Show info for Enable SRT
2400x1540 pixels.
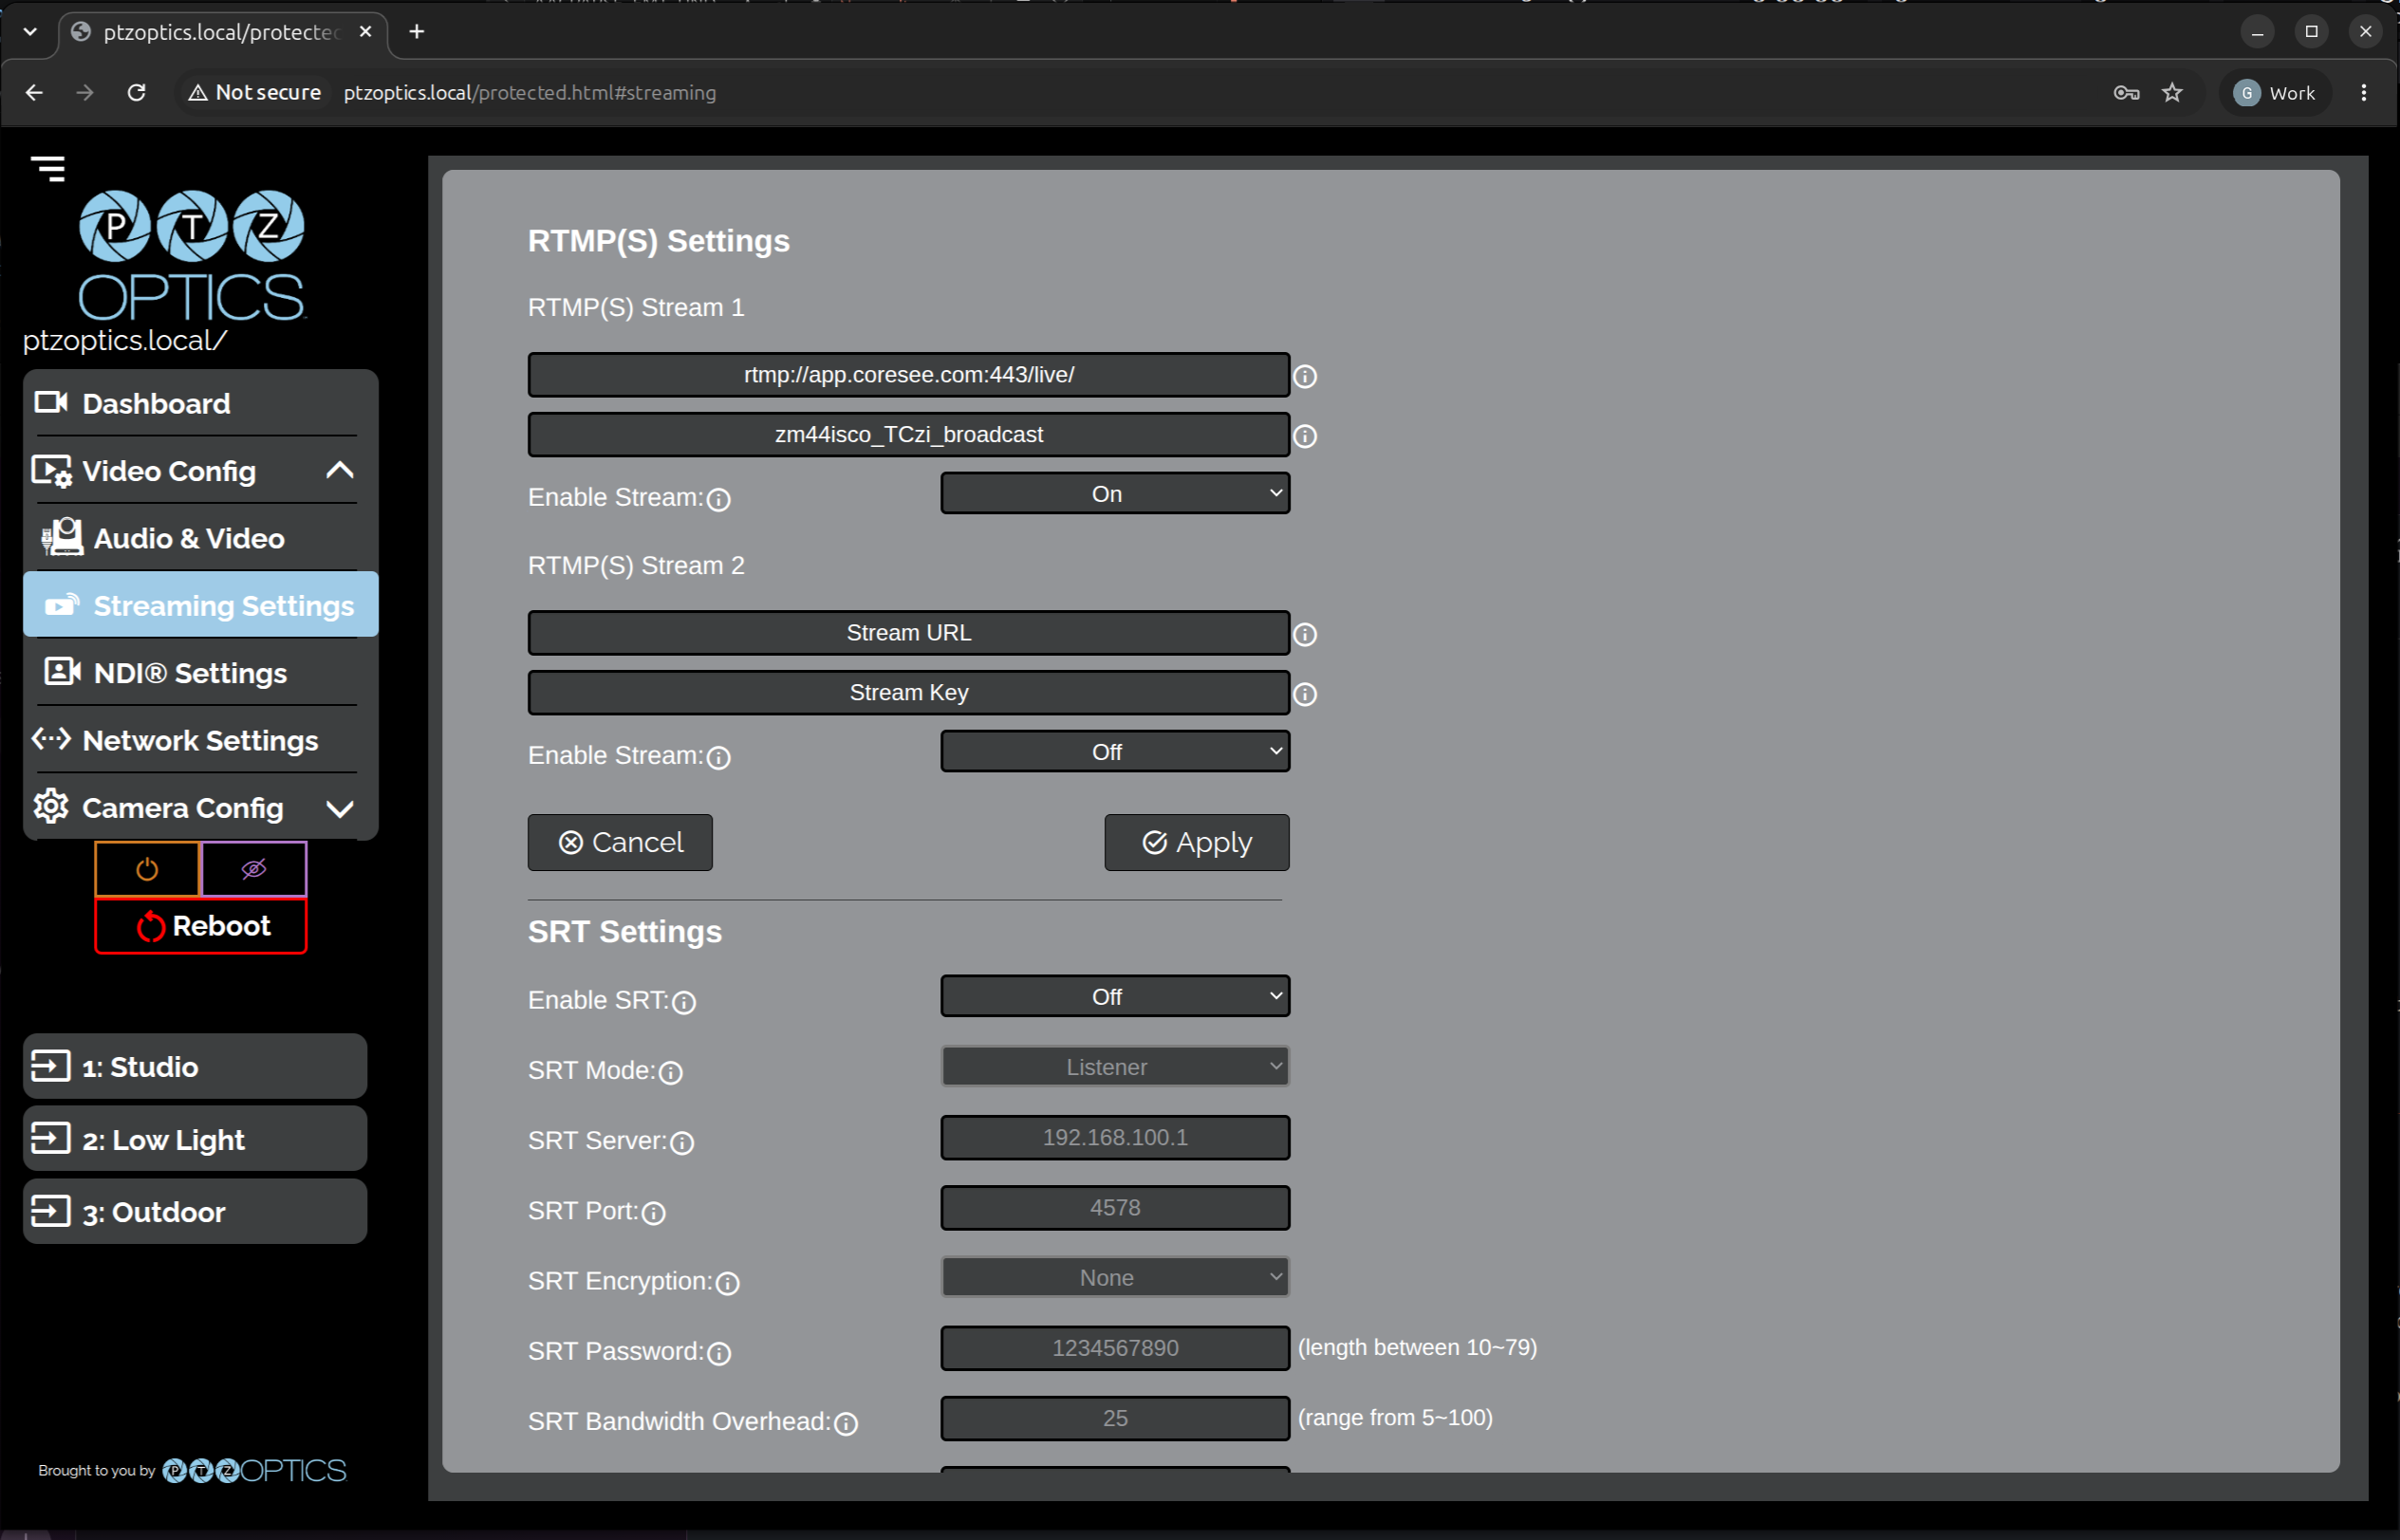[684, 1002]
